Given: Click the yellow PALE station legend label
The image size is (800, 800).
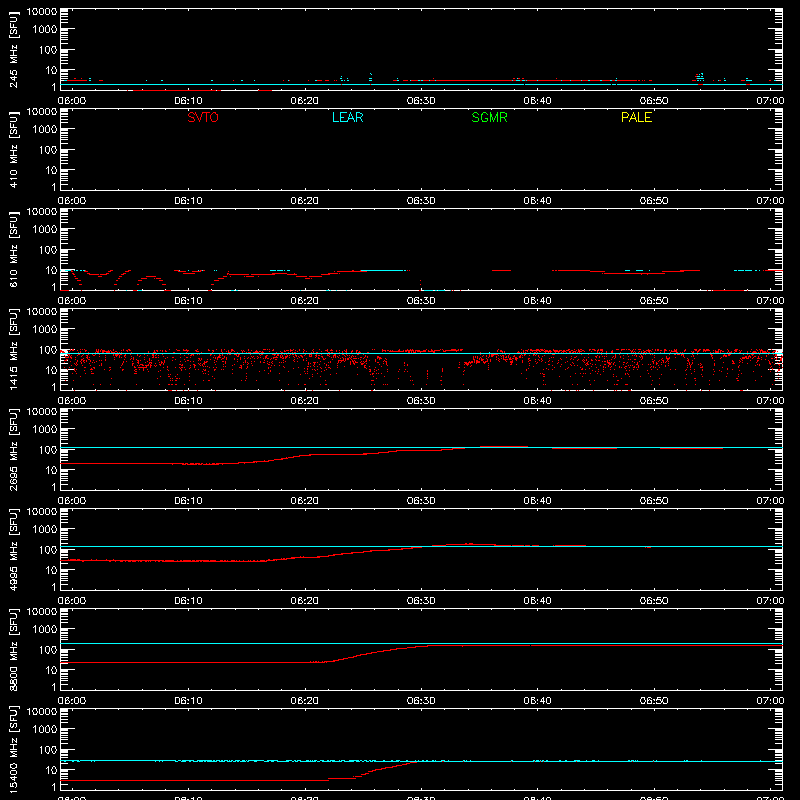Looking at the screenshot, I should click(636, 117).
